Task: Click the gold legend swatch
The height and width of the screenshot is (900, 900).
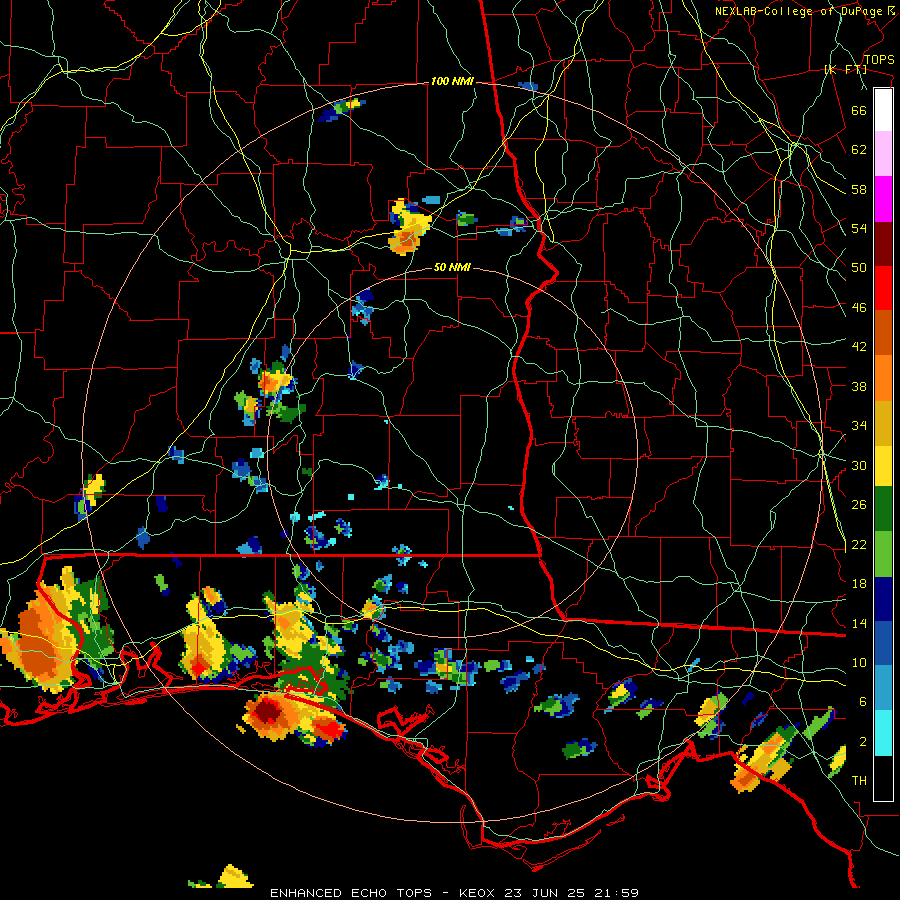Action: [x=883, y=423]
